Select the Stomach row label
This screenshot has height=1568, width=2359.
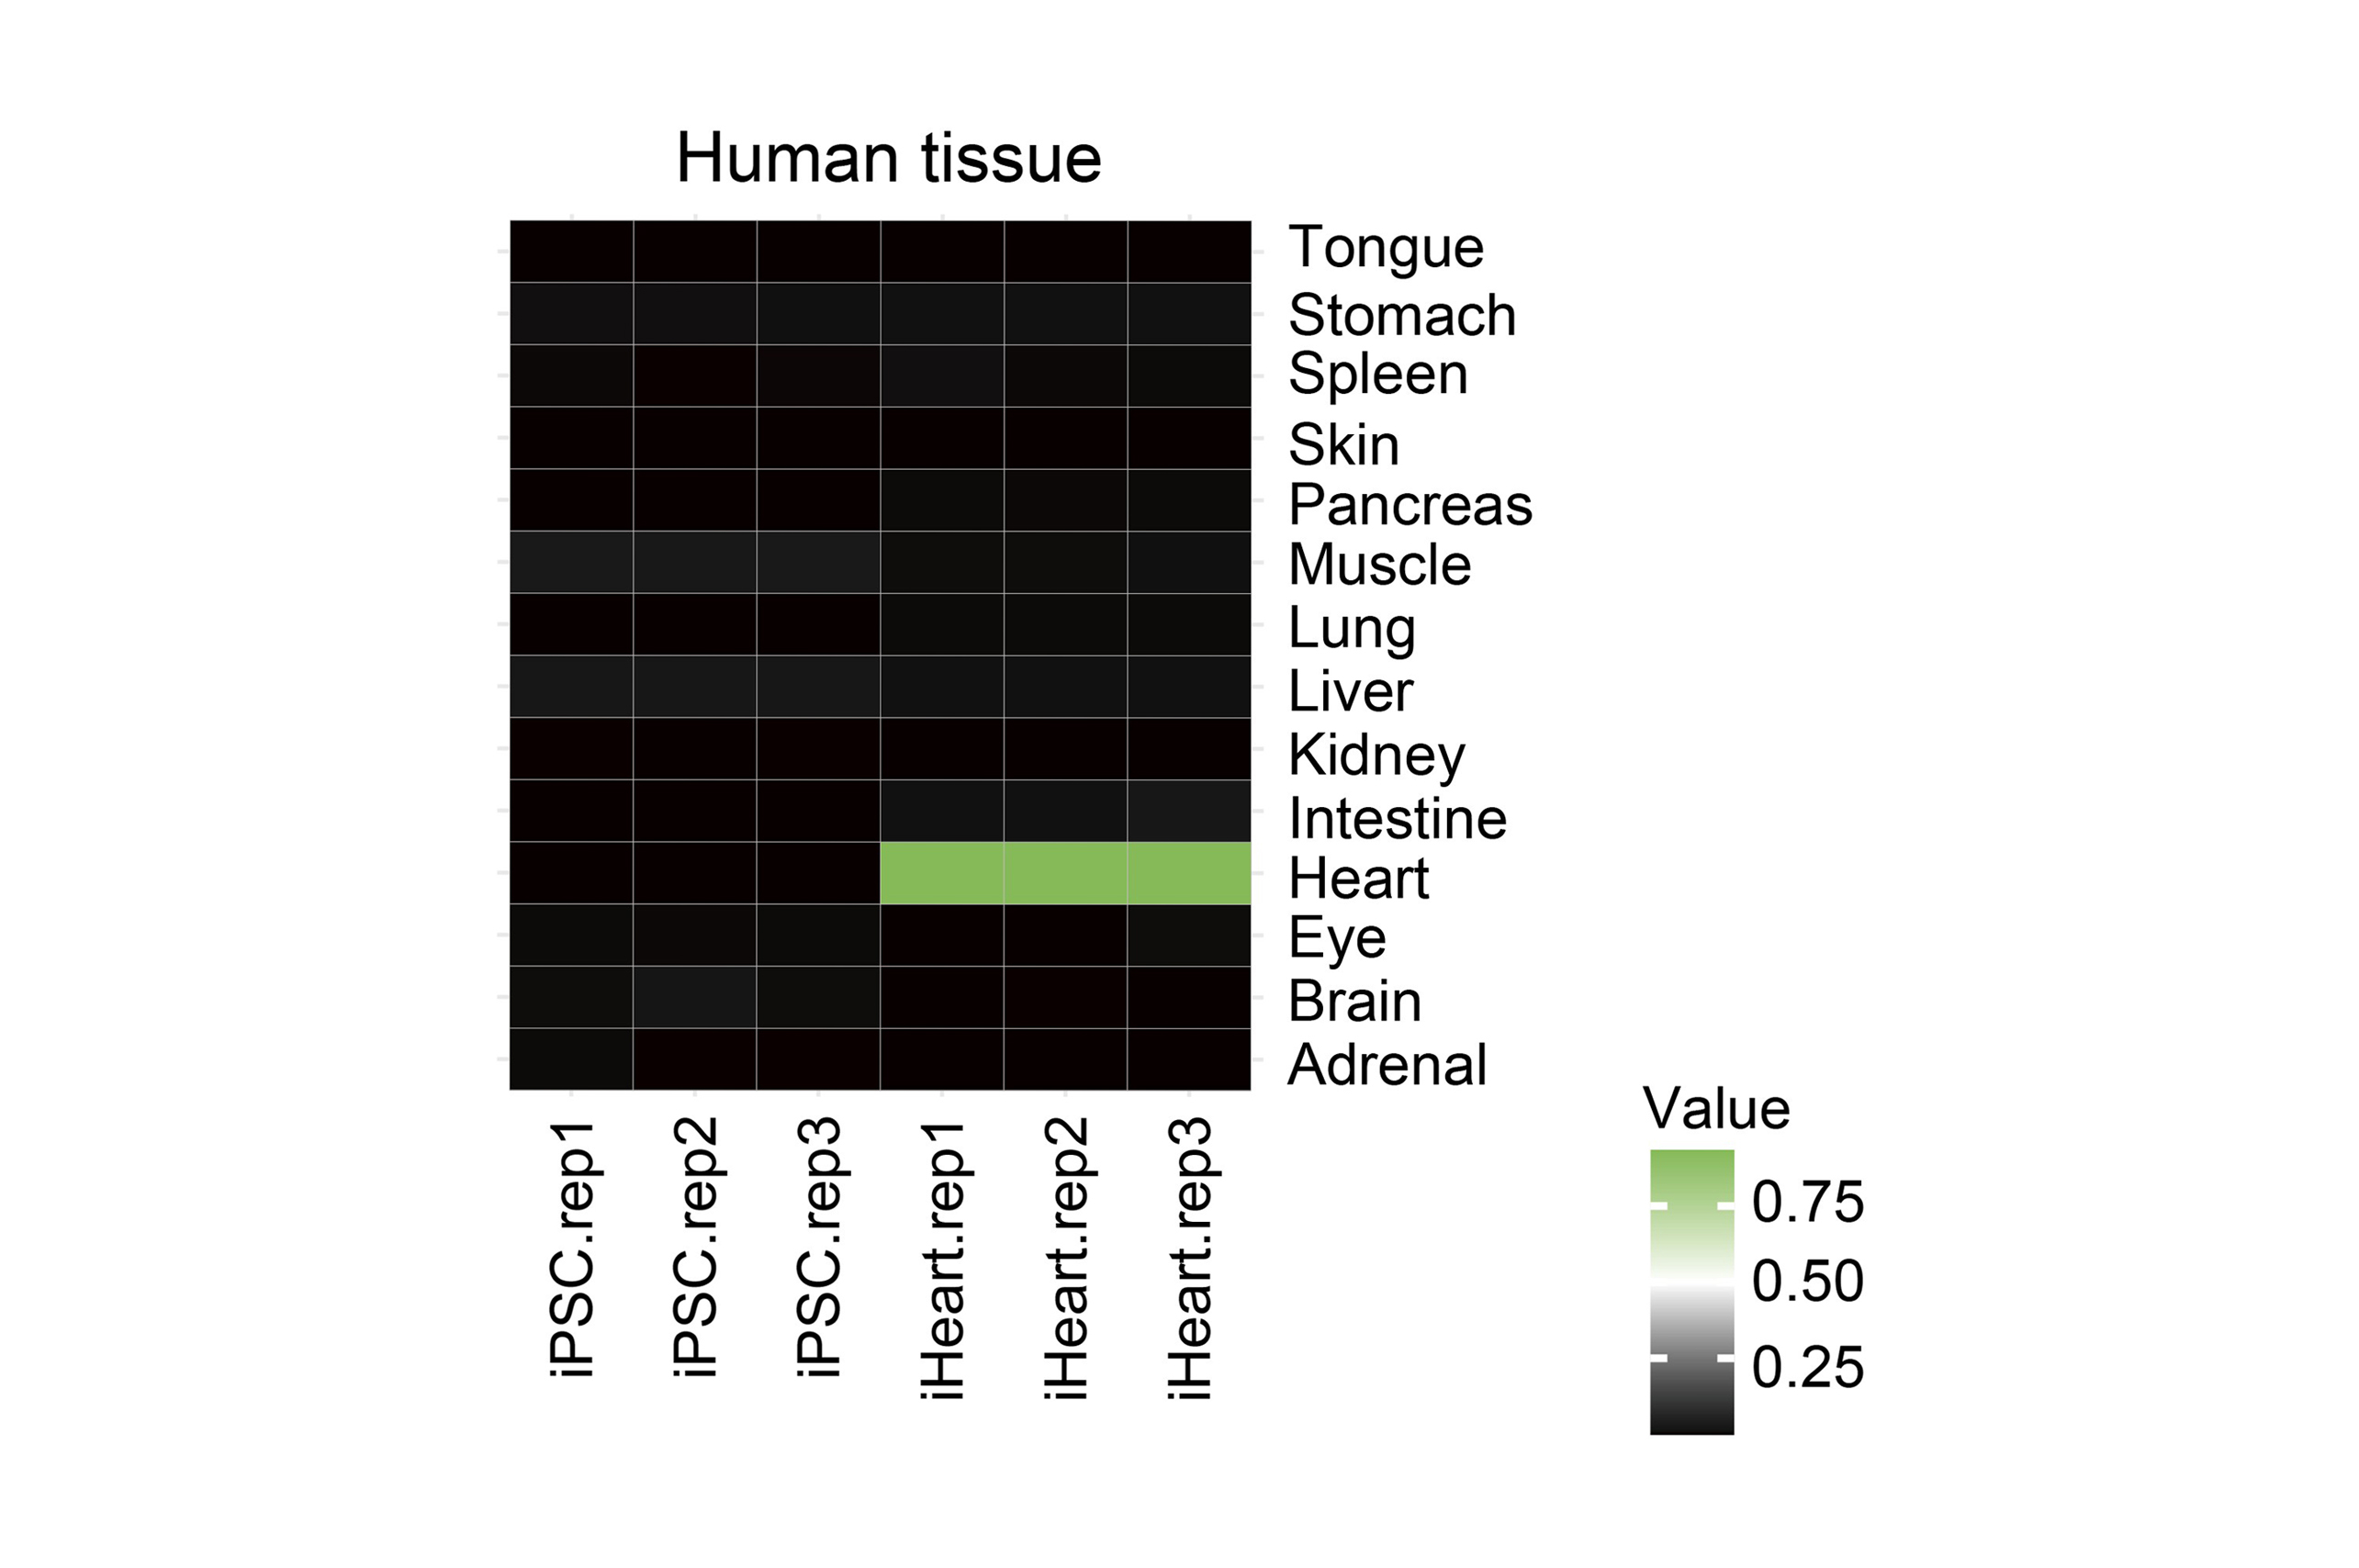coord(1402,315)
